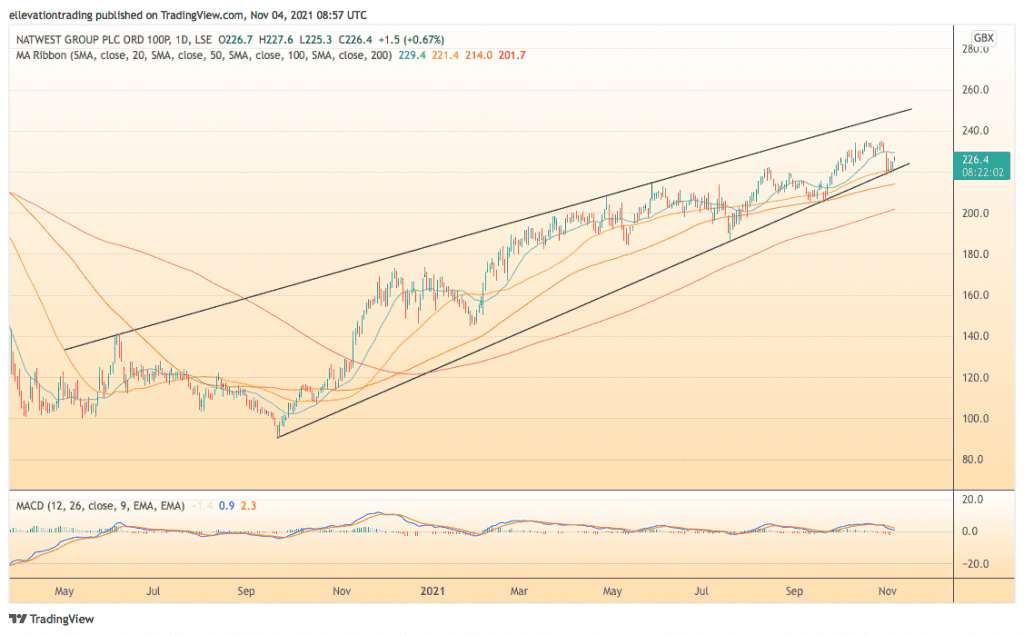Click the MACD signal value 2.3

(249, 506)
